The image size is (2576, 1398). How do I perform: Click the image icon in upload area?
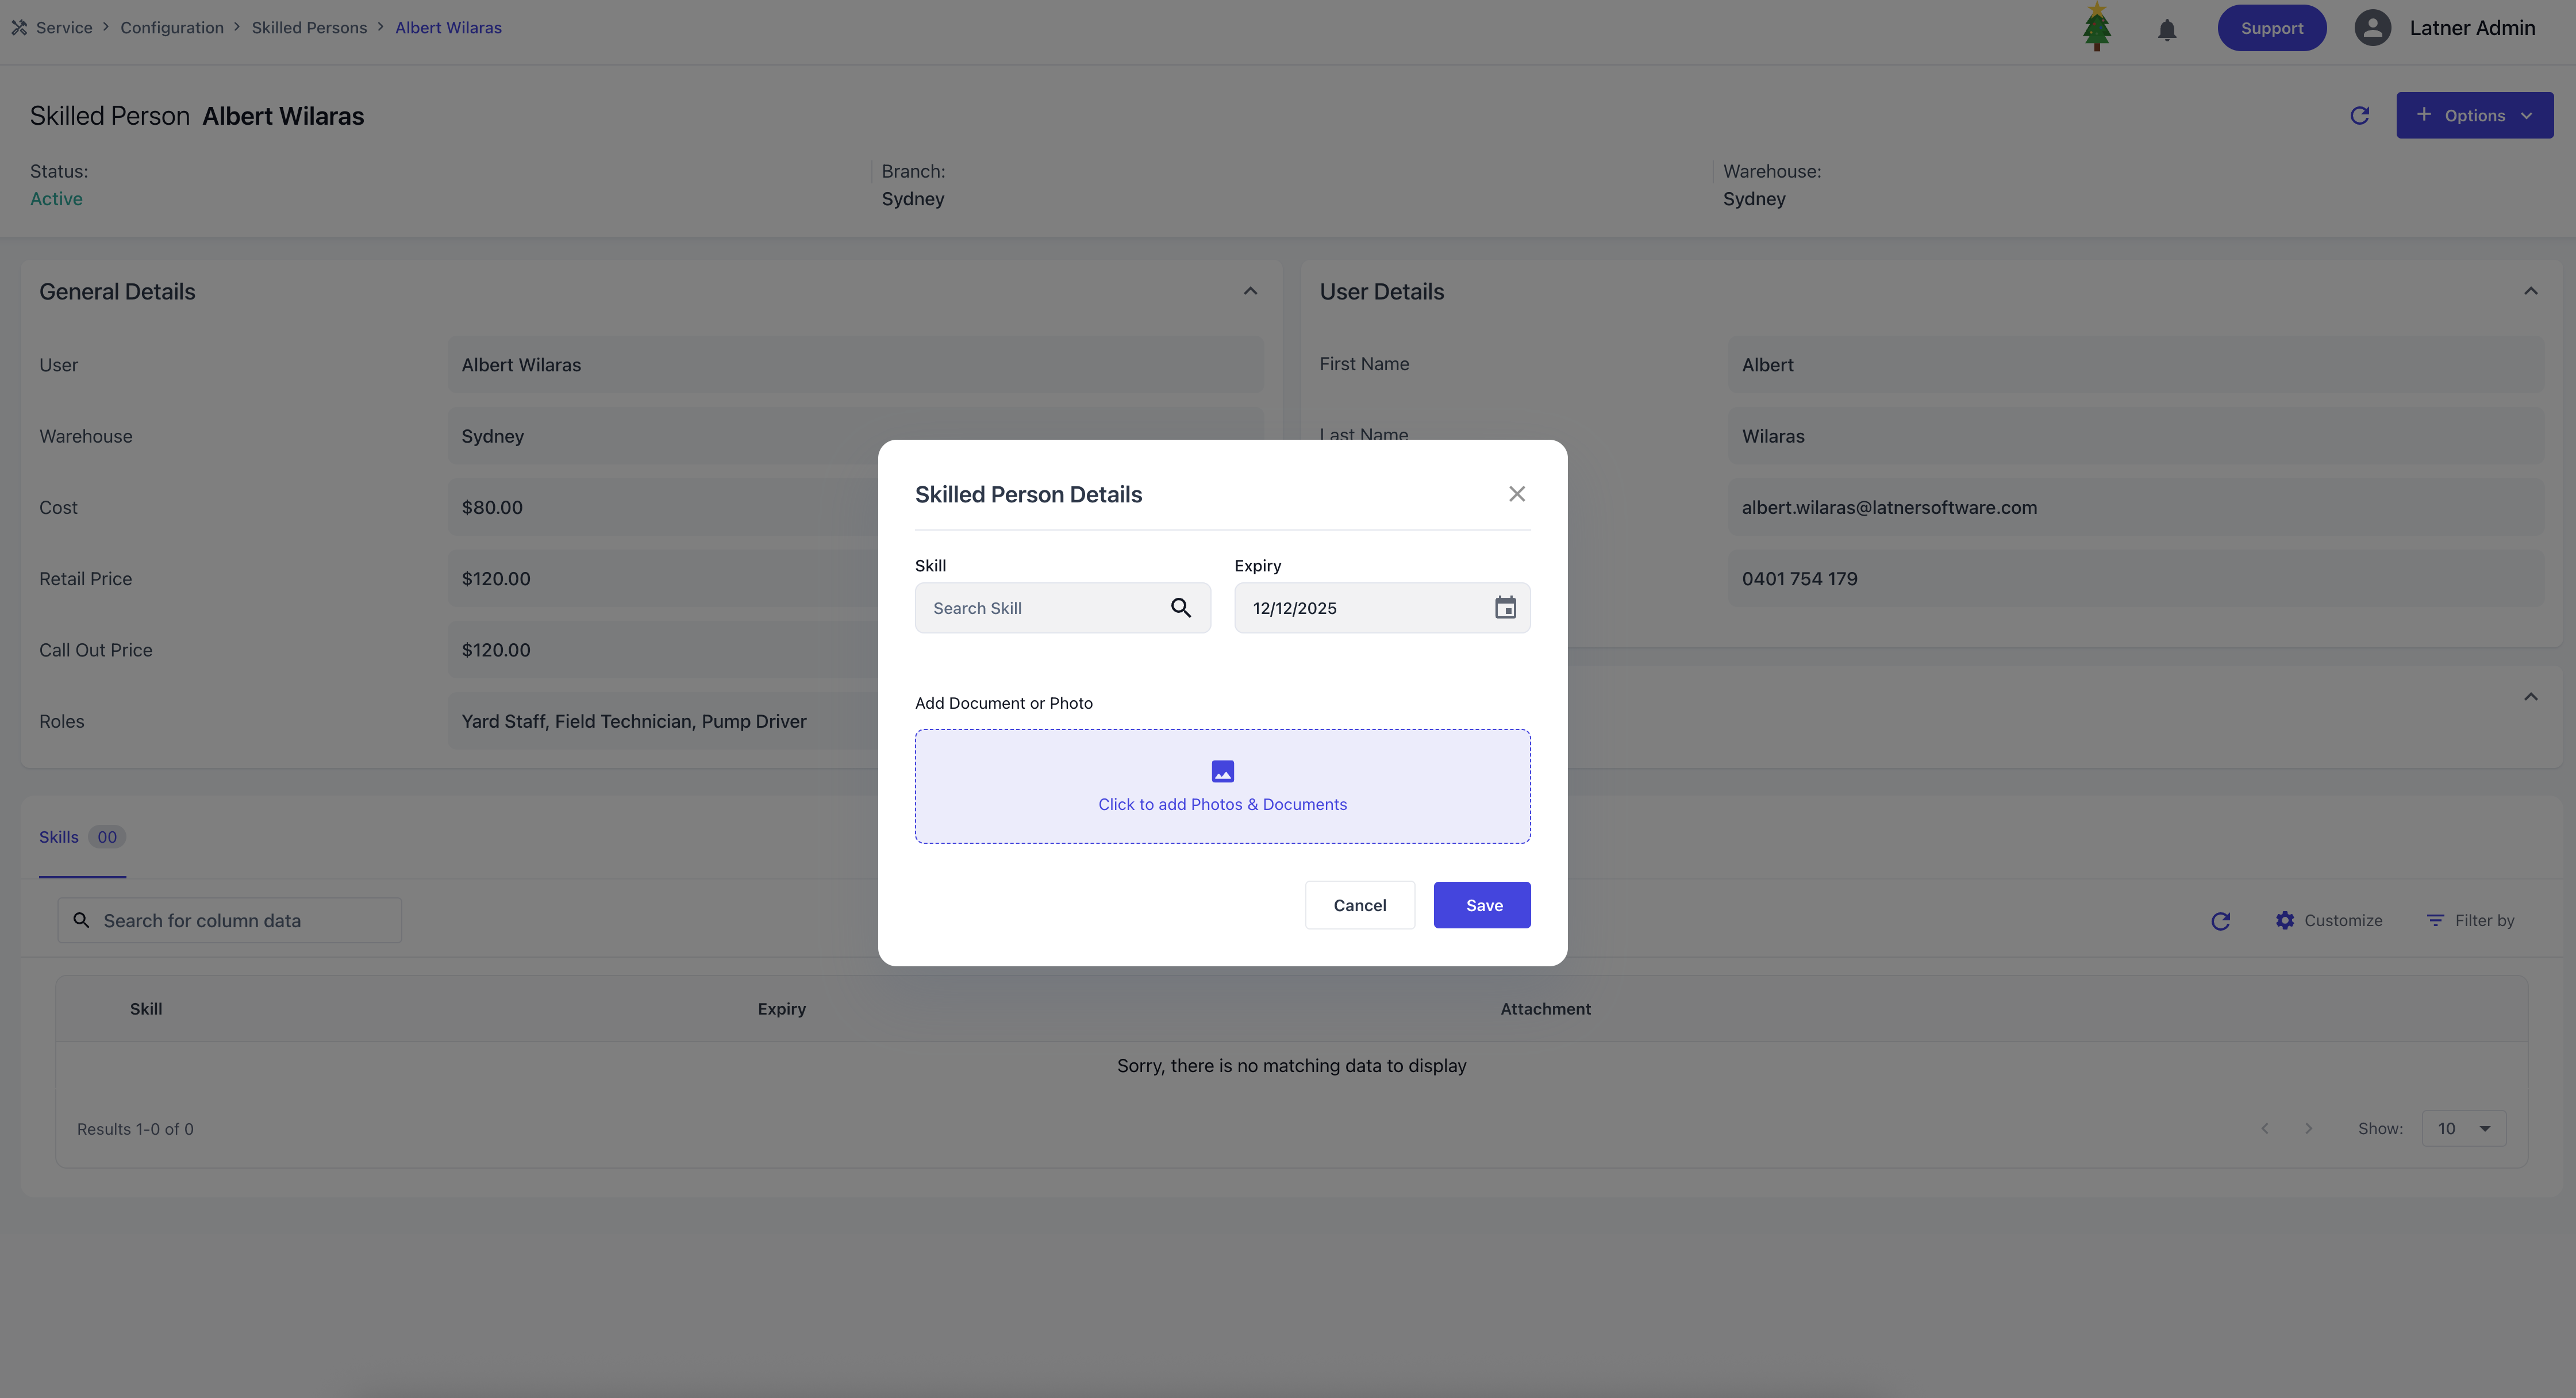[1222, 771]
